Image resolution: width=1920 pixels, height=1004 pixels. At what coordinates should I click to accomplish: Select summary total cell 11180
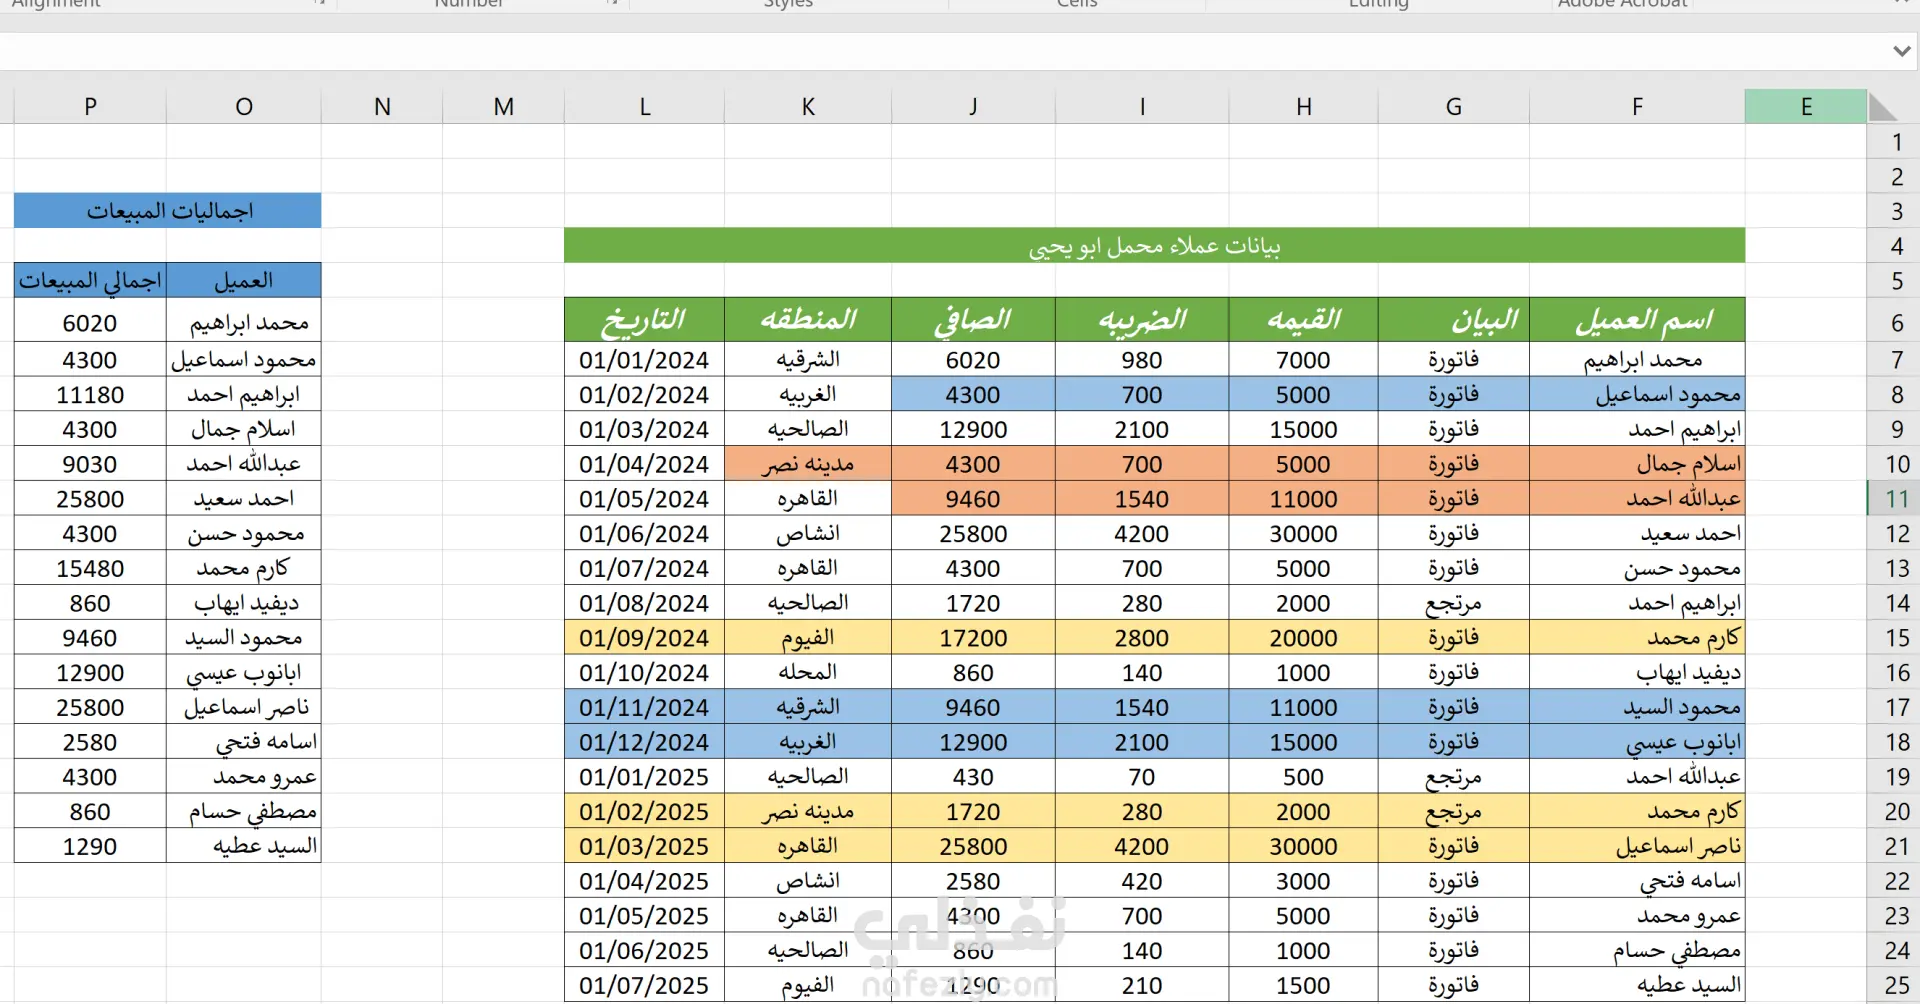coord(90,395)
